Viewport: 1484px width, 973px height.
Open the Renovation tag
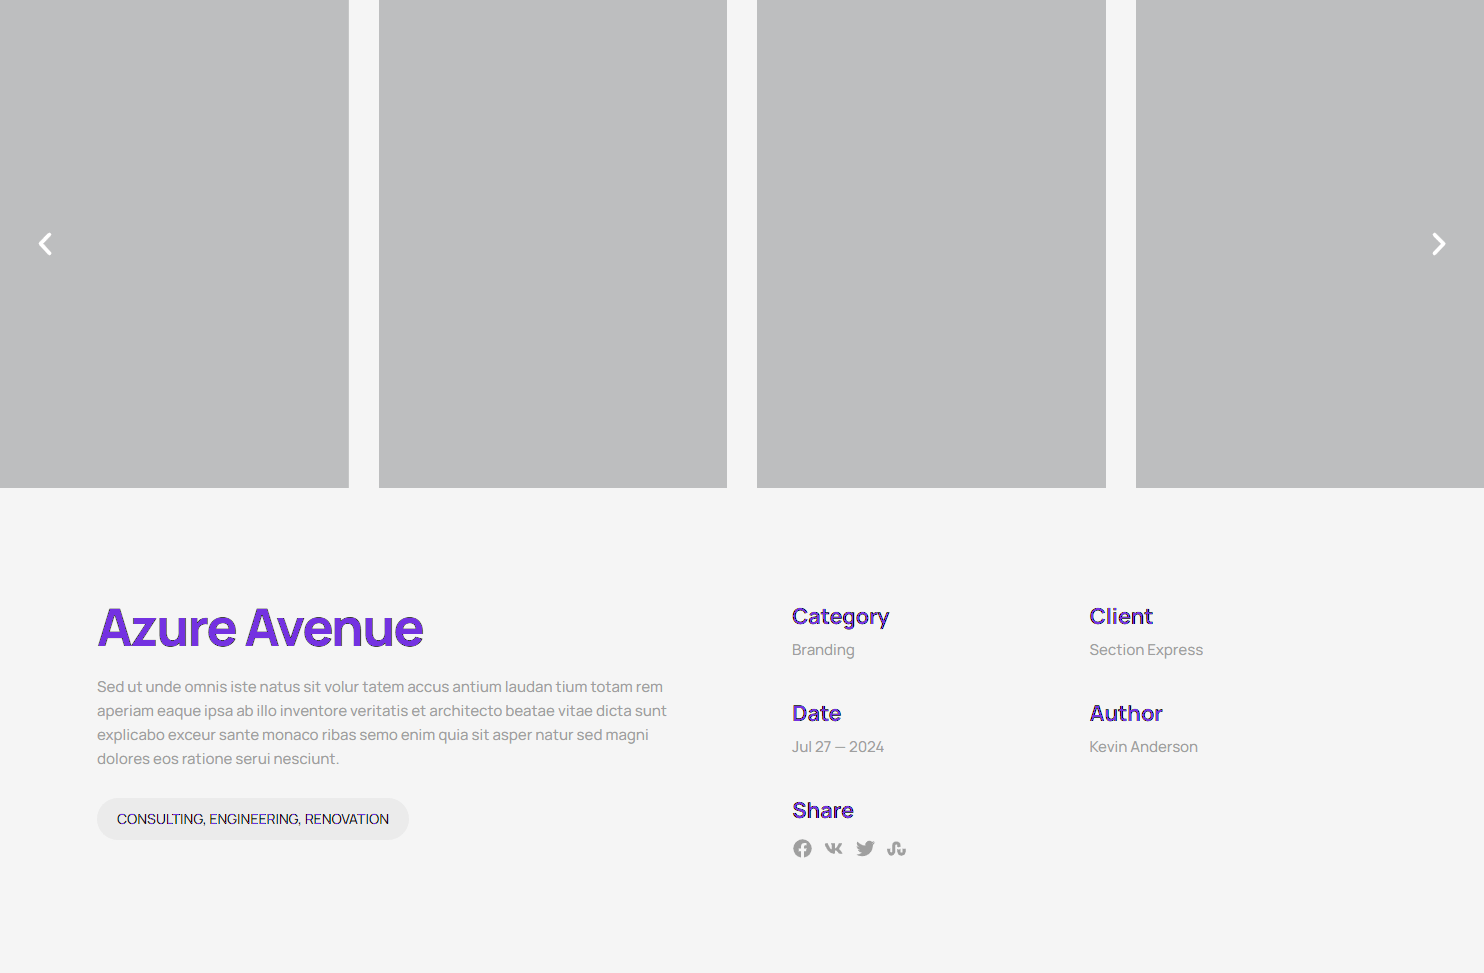(x=347, y=819)
